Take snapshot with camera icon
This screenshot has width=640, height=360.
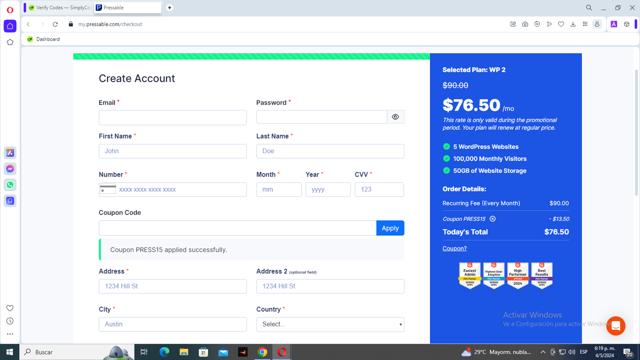click(525, 24)
